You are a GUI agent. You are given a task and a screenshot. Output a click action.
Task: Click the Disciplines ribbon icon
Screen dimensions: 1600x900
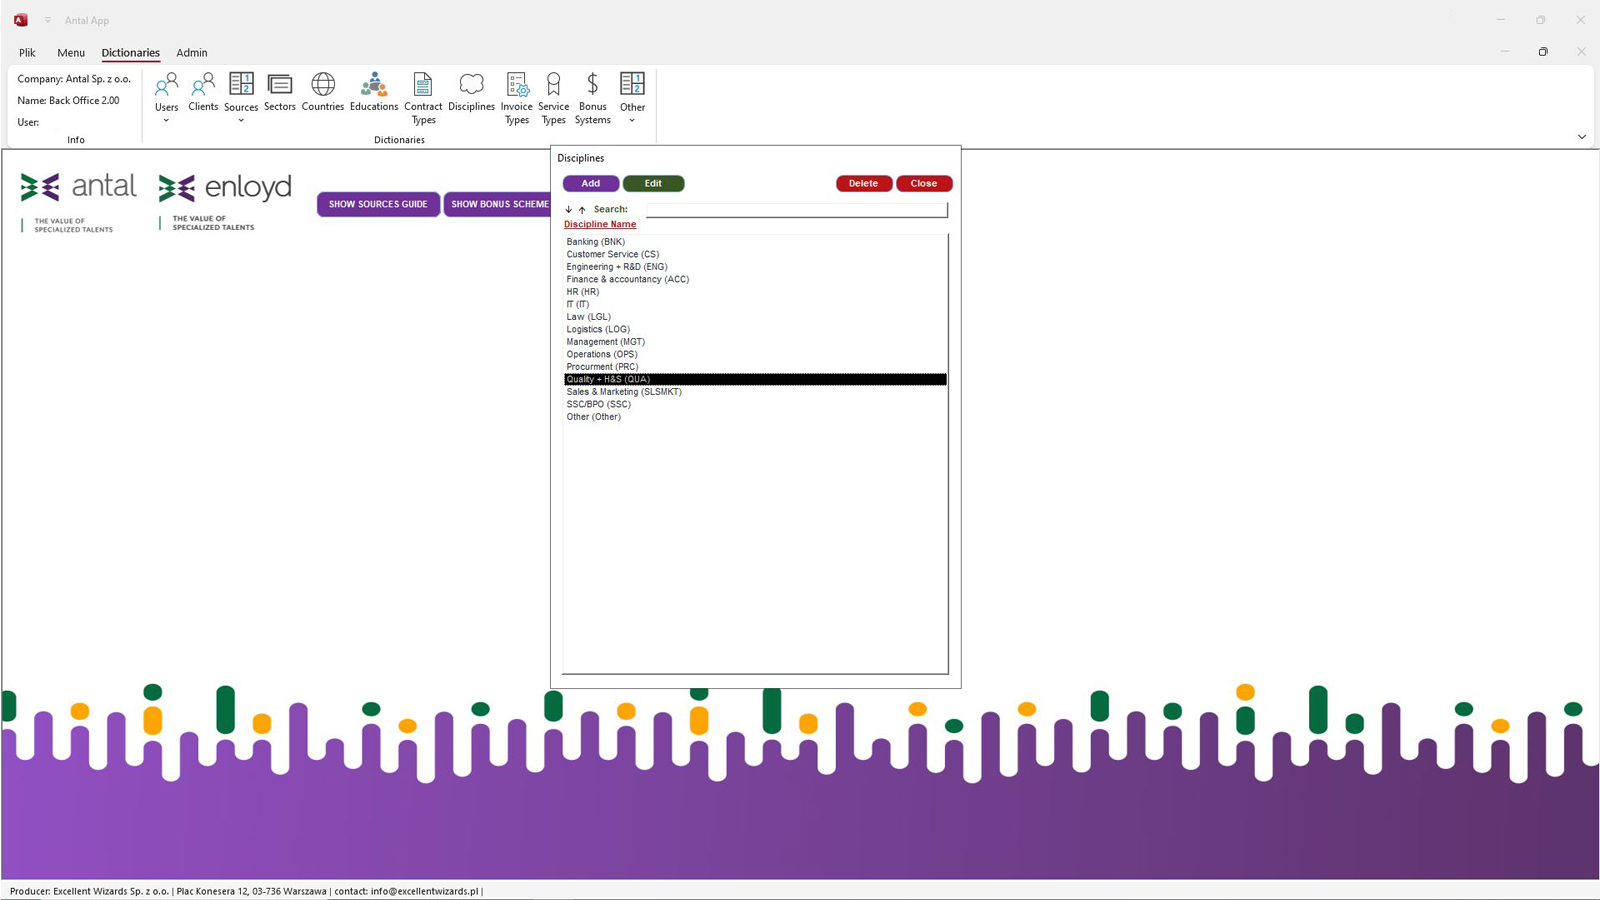point(471,91)
